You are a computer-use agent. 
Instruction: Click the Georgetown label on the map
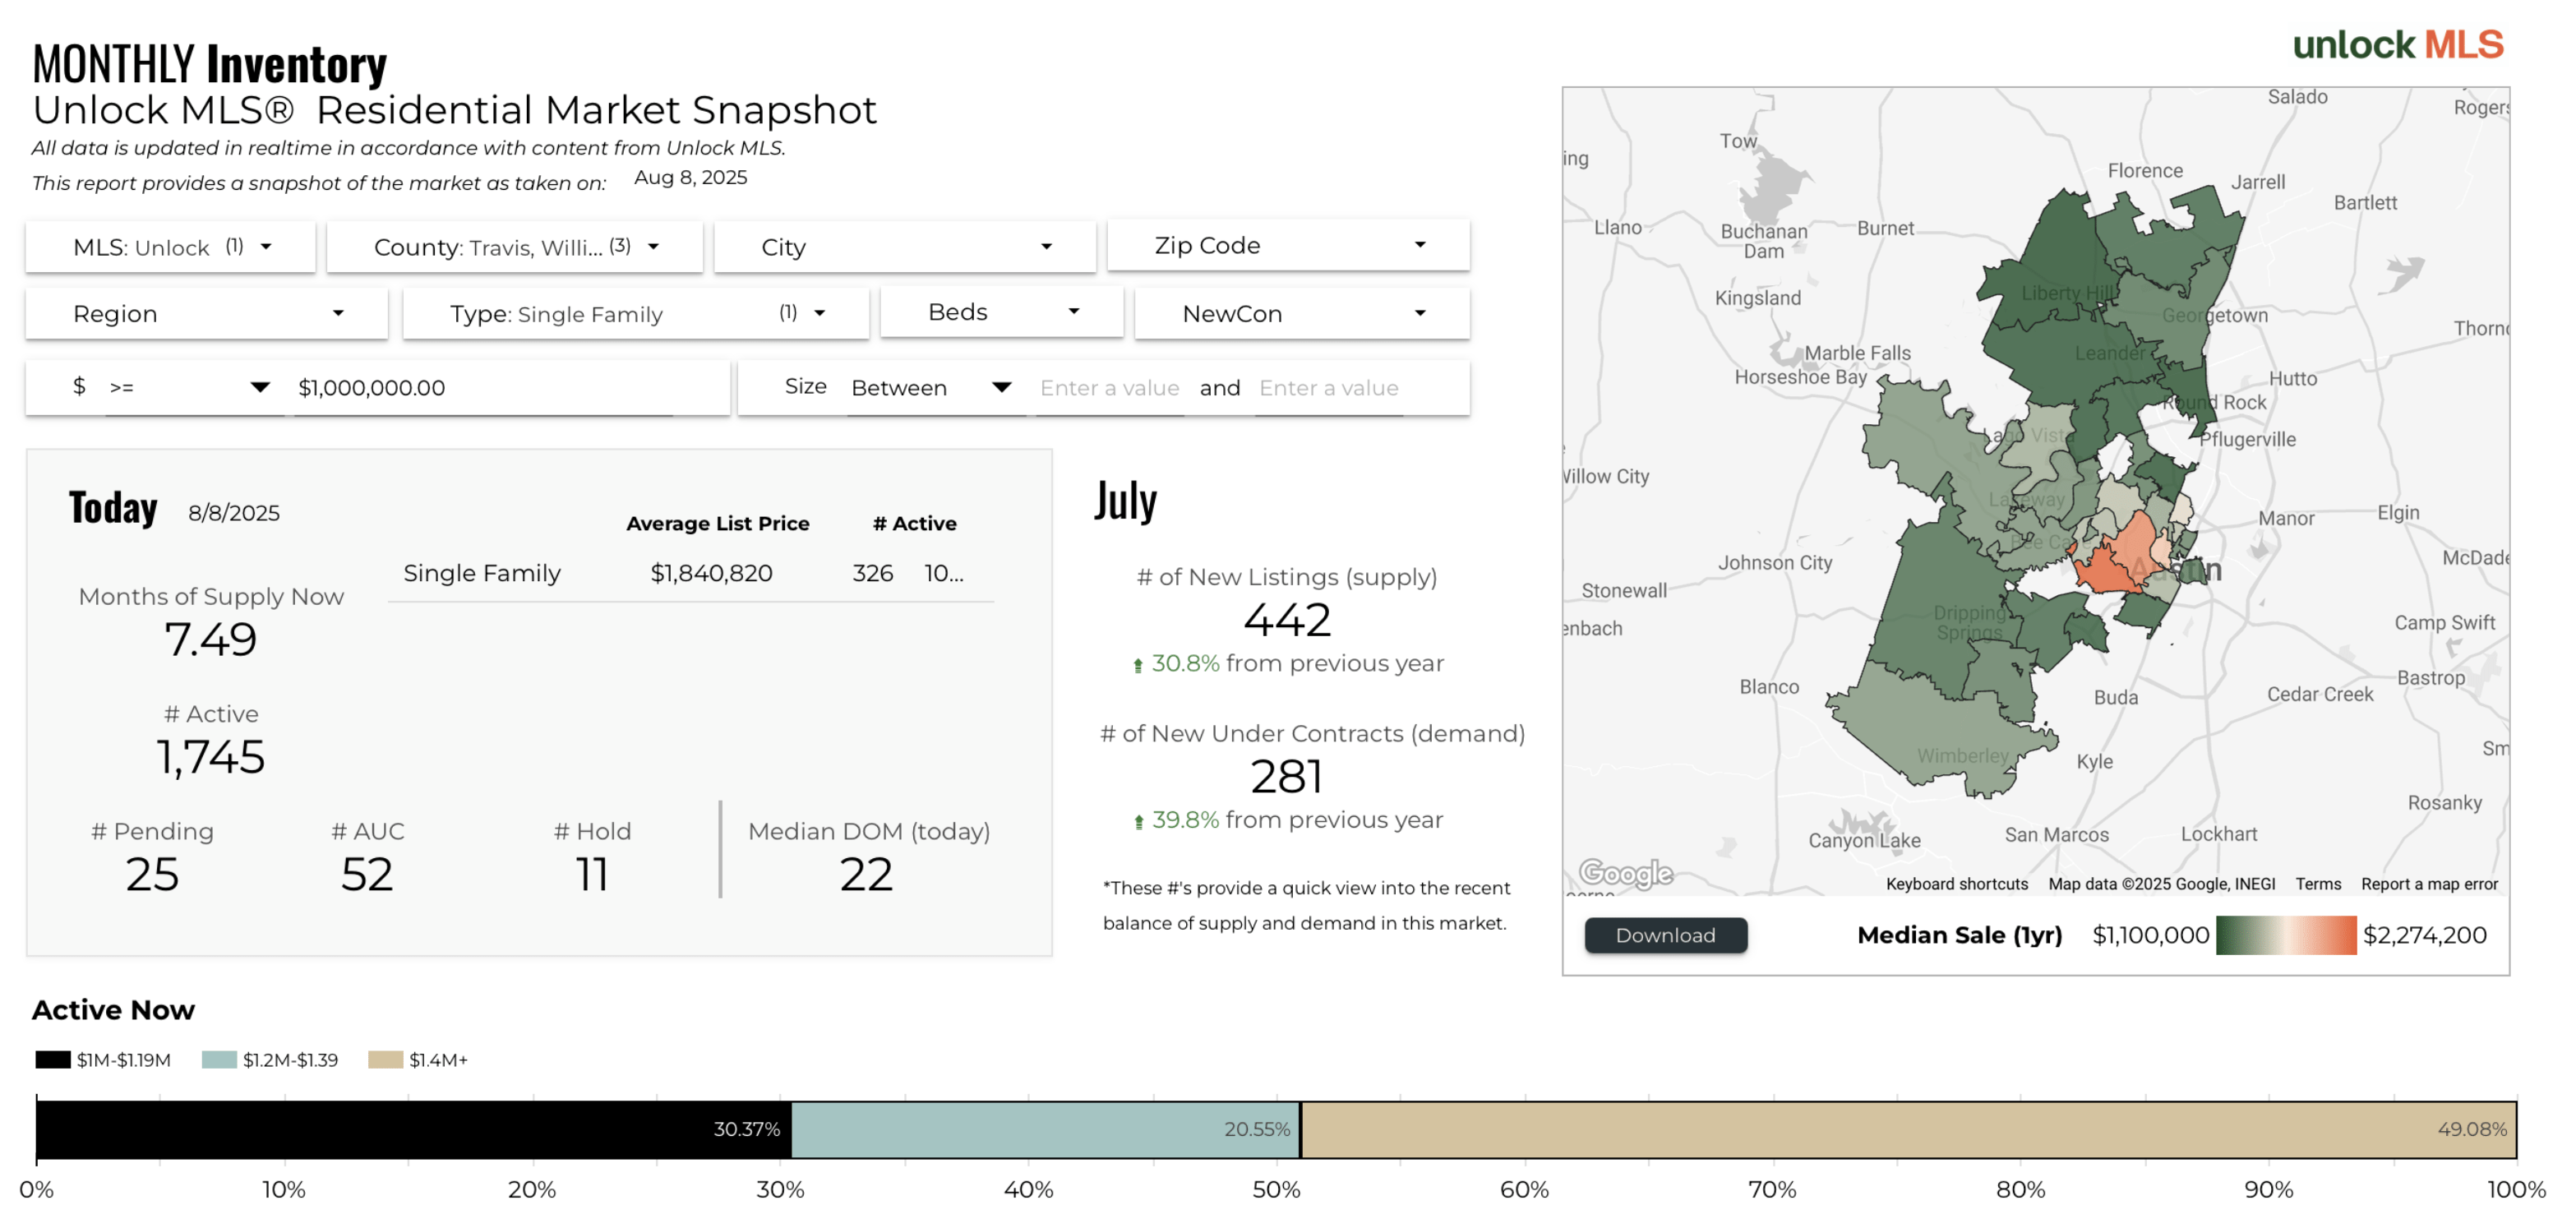(2214, 315)
